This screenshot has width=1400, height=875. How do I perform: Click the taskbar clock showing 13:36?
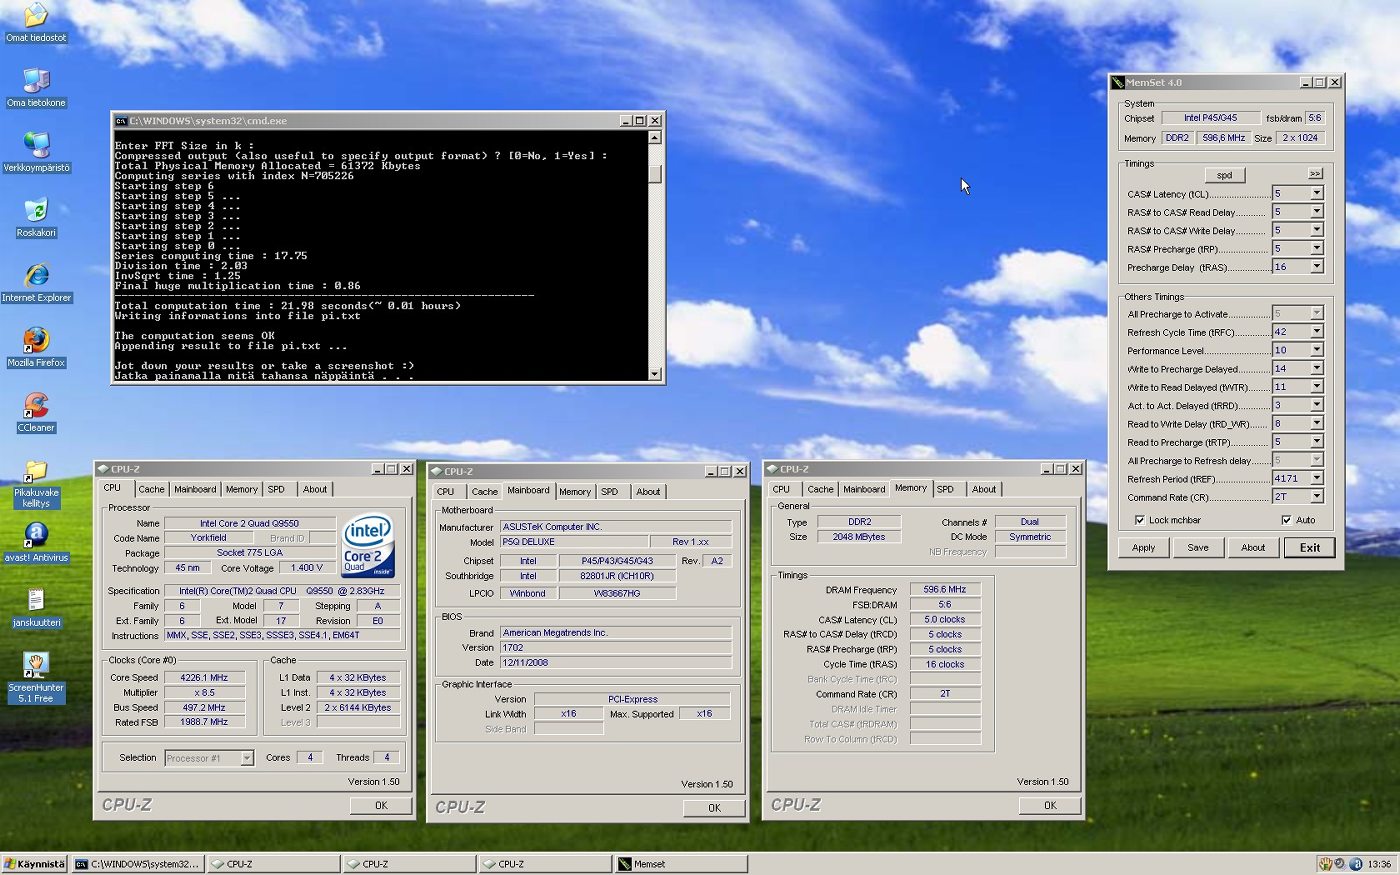click(x=1379, y=864)
